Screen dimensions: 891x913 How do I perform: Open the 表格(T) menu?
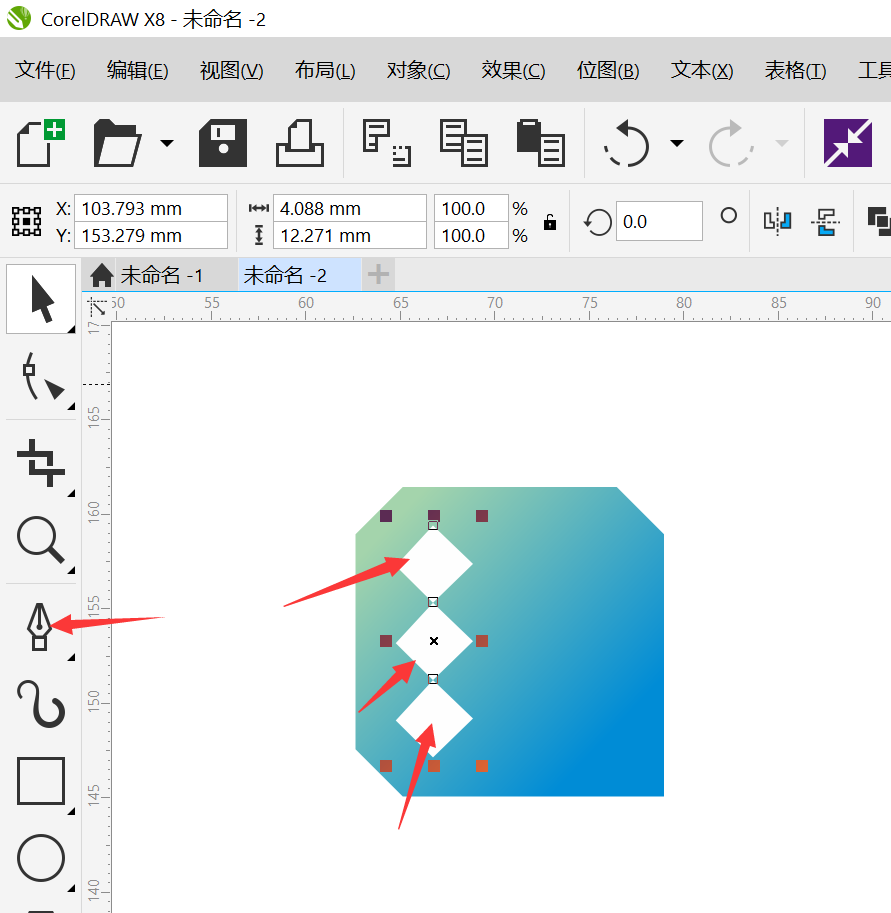click(795, 70)
